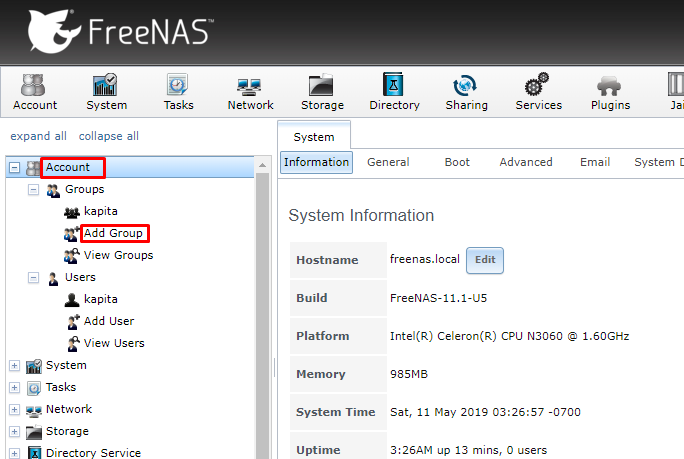Viewport: 684px width, 459px height.
Task: Open the Tasks toolbar icon
Action: click(x=178, y=92)
